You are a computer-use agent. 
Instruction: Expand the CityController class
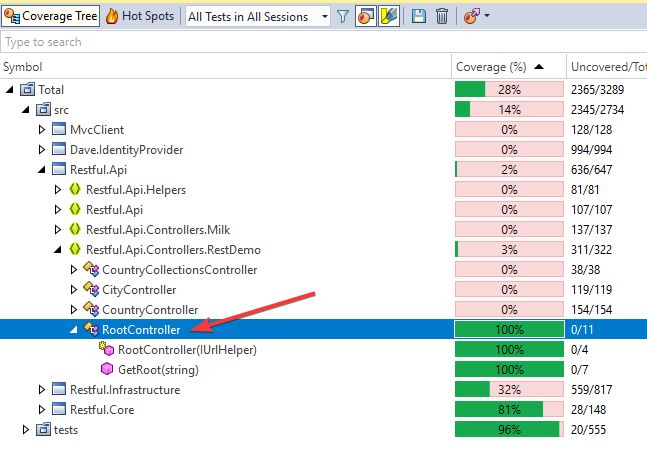tap(74, 290)
